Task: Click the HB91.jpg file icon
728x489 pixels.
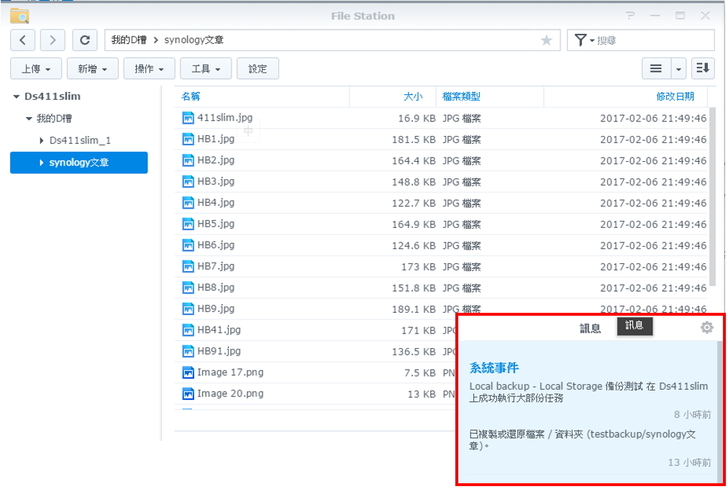Action: pyautogui.click(x=188, y=352)
